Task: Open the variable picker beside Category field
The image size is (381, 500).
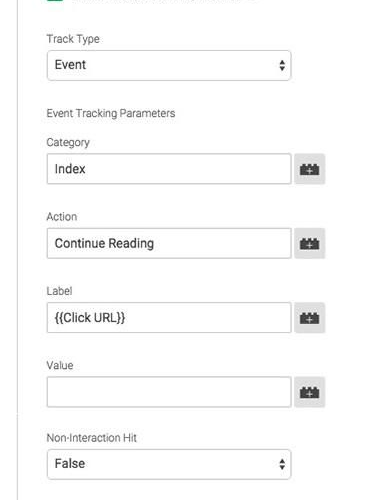Action: click(x=309, y=169)
